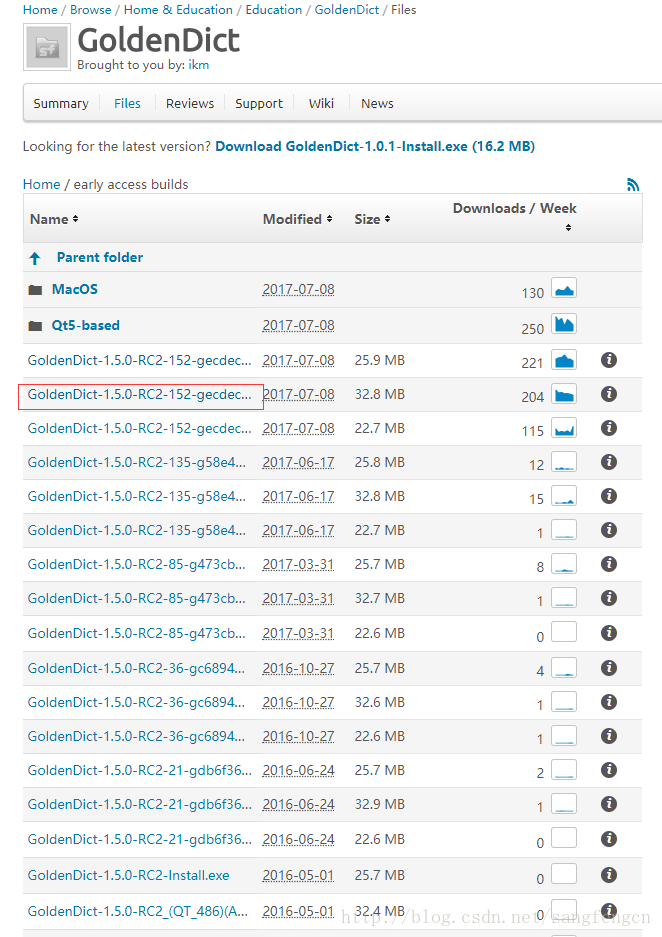View info icon for 135-g58e4 22.7 MB file
662x937 pixels.
[x=609, y=530]
